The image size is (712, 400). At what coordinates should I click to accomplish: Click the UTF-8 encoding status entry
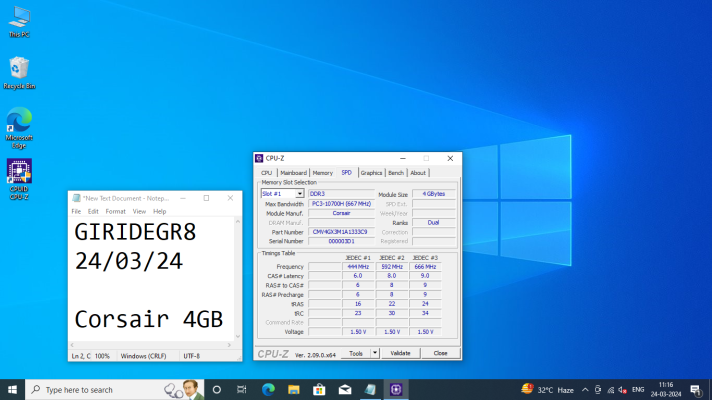point(192,356)
